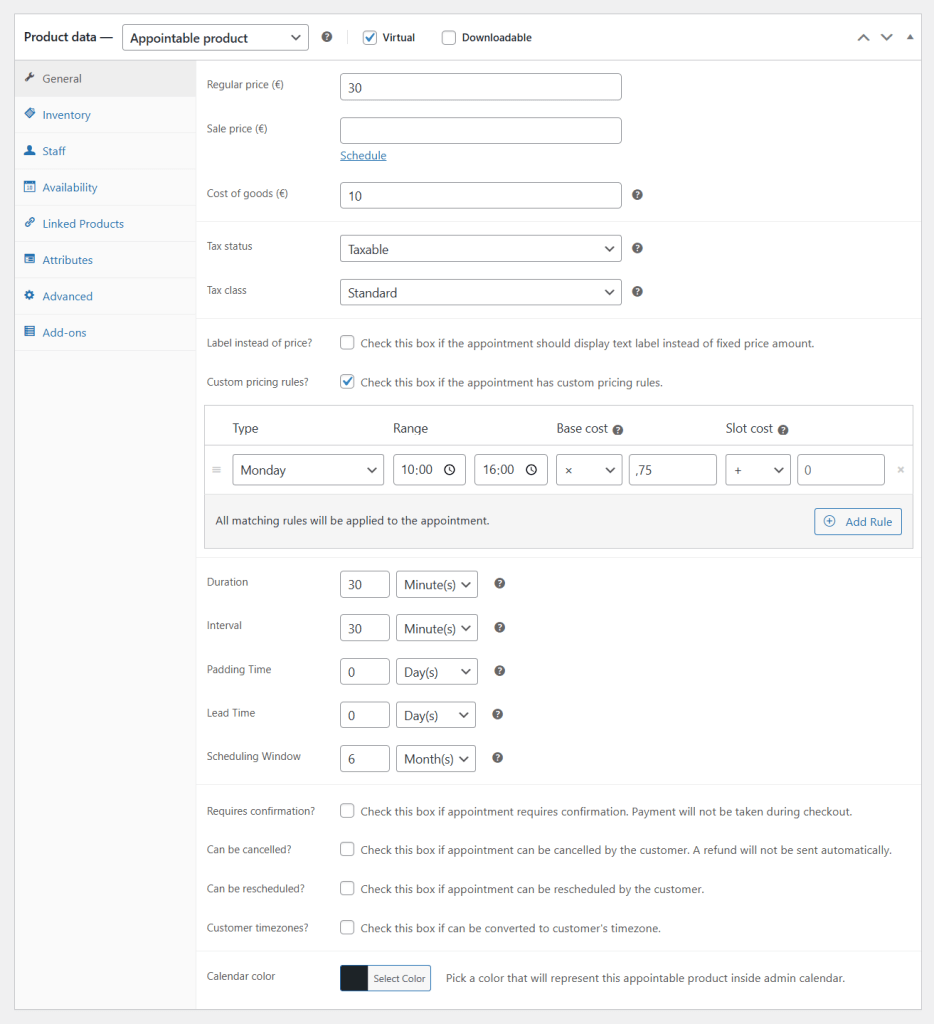Open the Appointable product type dropdown

[215, 38]
